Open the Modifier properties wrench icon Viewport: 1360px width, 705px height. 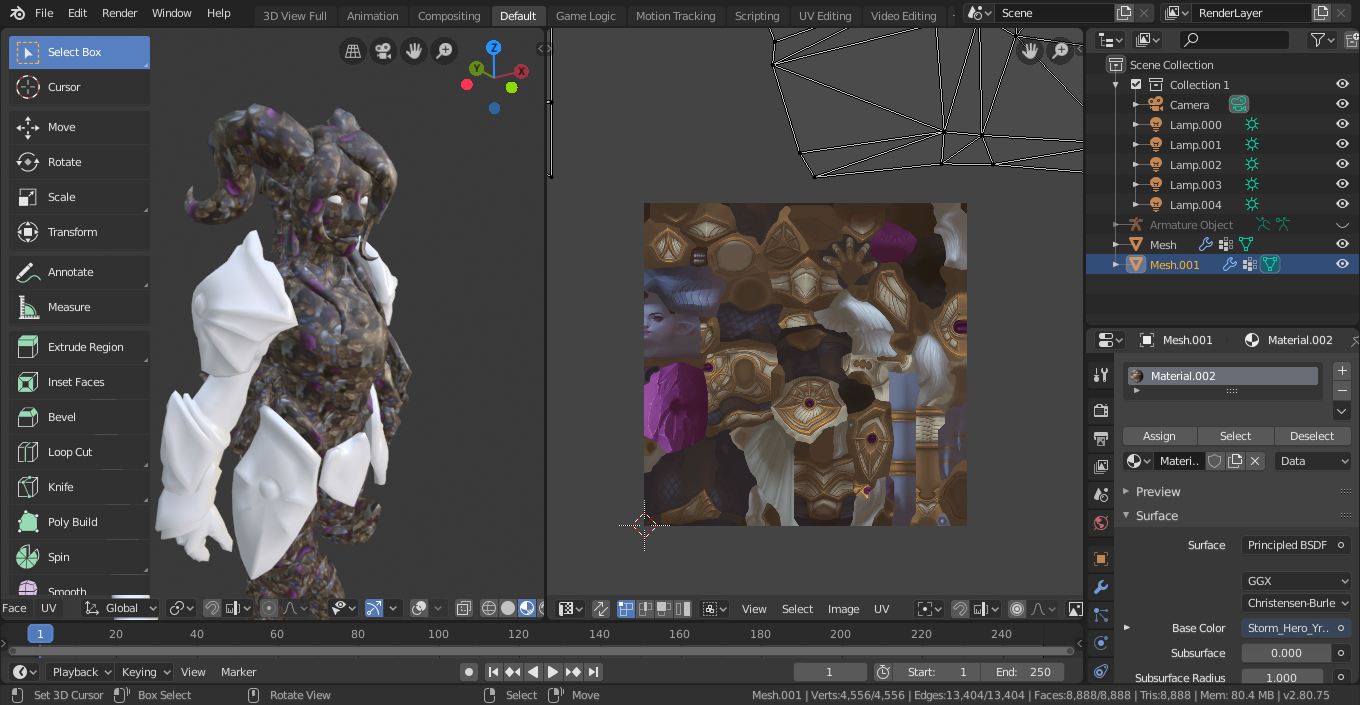click(x=1100, y=587)
